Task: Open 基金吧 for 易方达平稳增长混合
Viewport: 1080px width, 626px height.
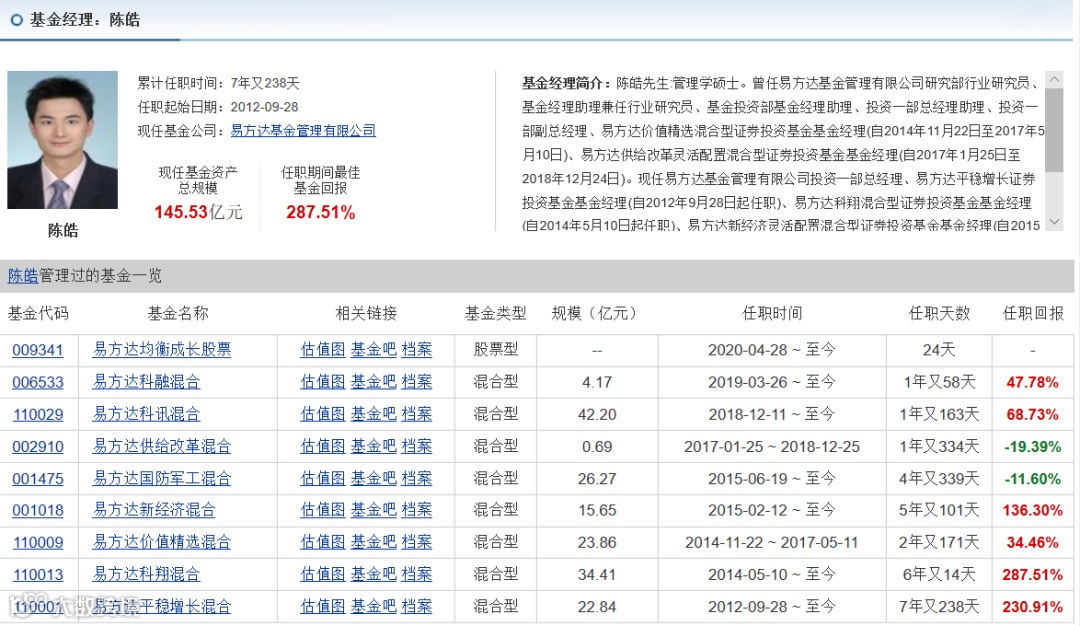Action: click(x=373, y=606)
